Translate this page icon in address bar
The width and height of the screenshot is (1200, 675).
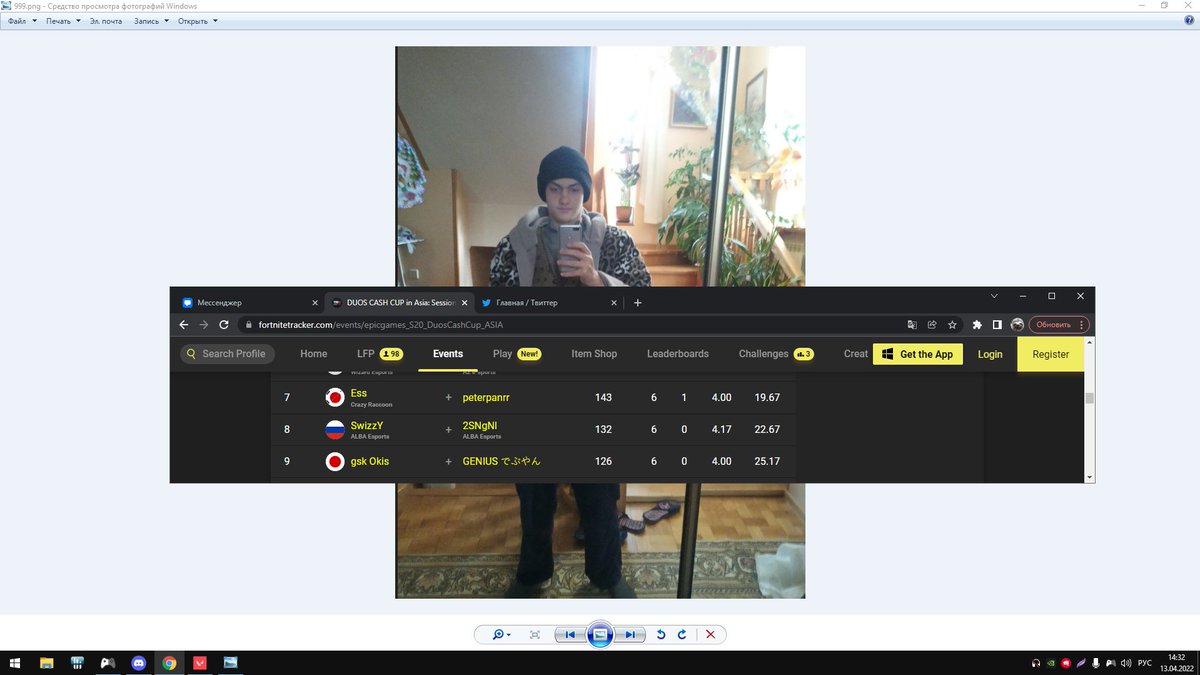[x=912, y=325]
